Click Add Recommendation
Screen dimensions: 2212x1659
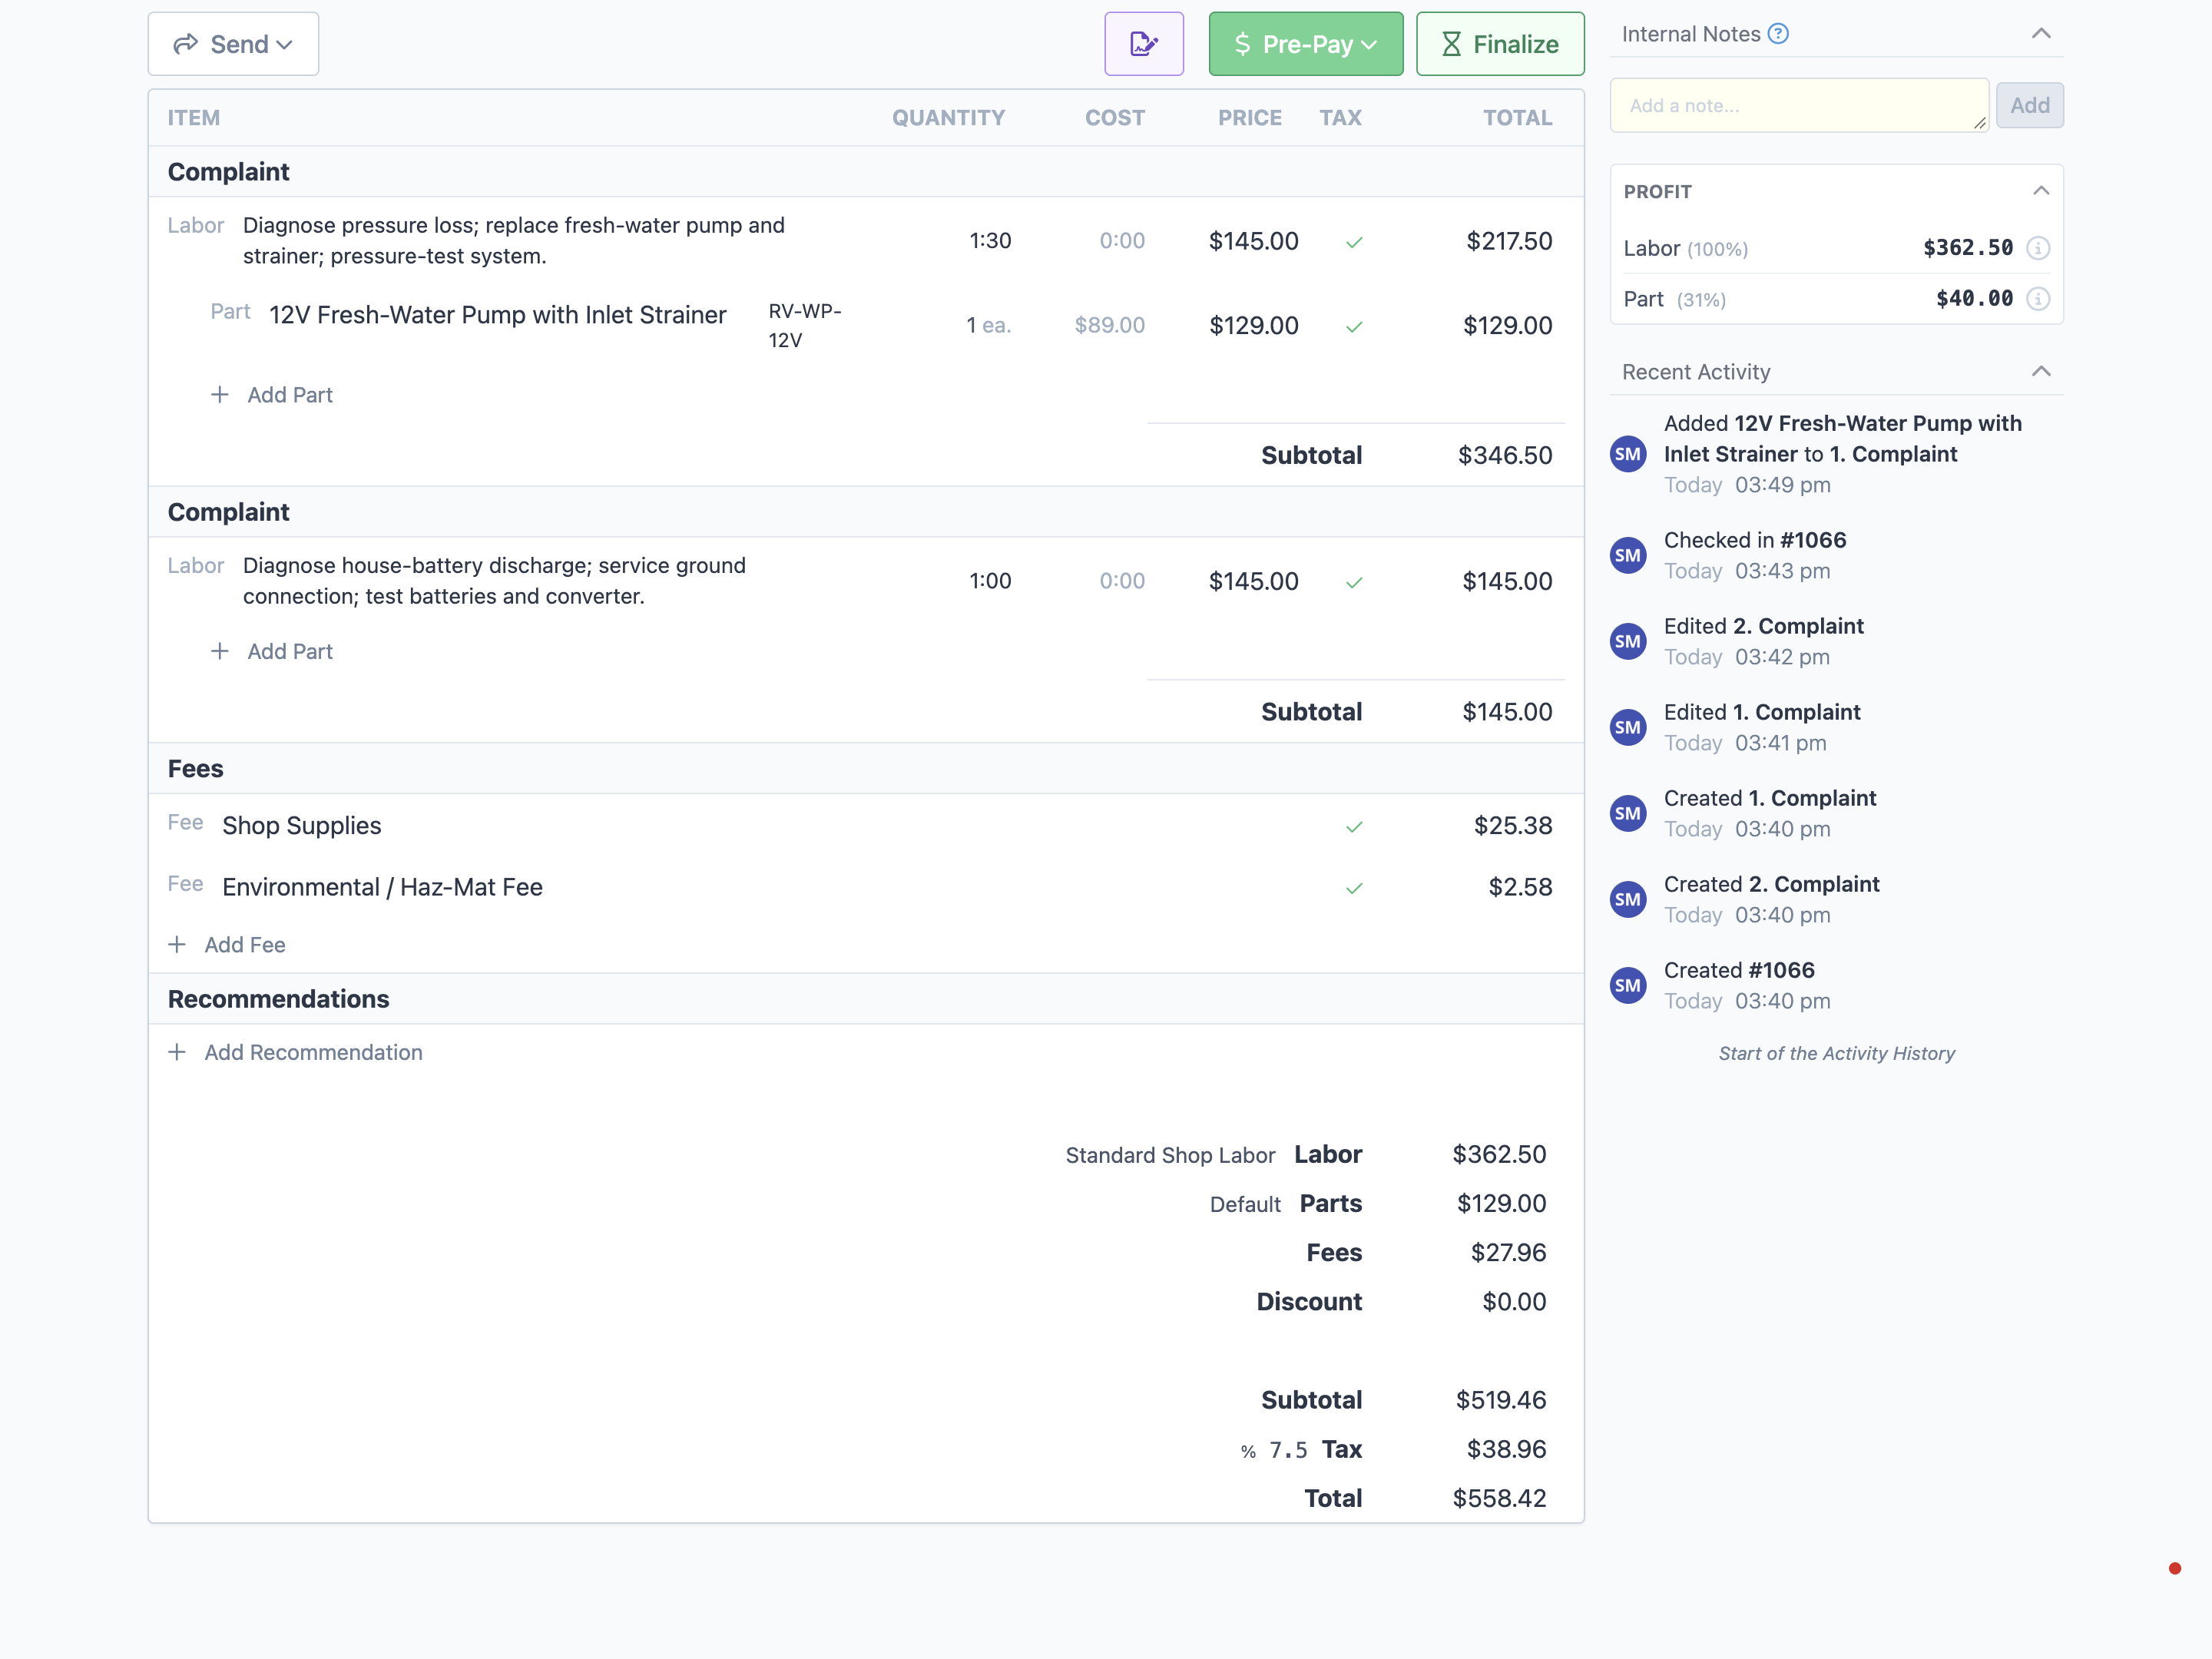click(x=295, y=1052)
